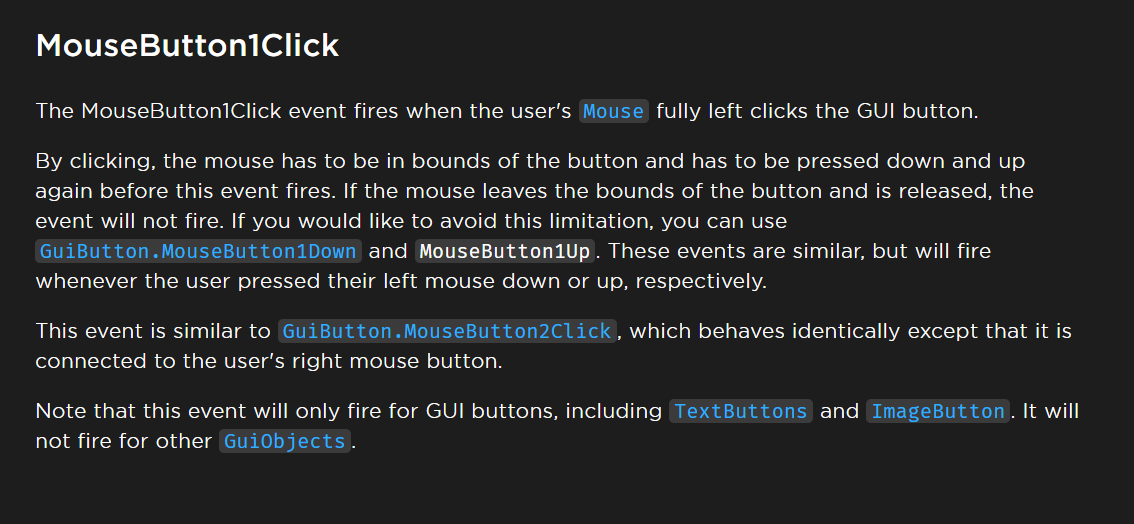Open the GuiButton.MouseButton2Click link

[x=448, y=331]
